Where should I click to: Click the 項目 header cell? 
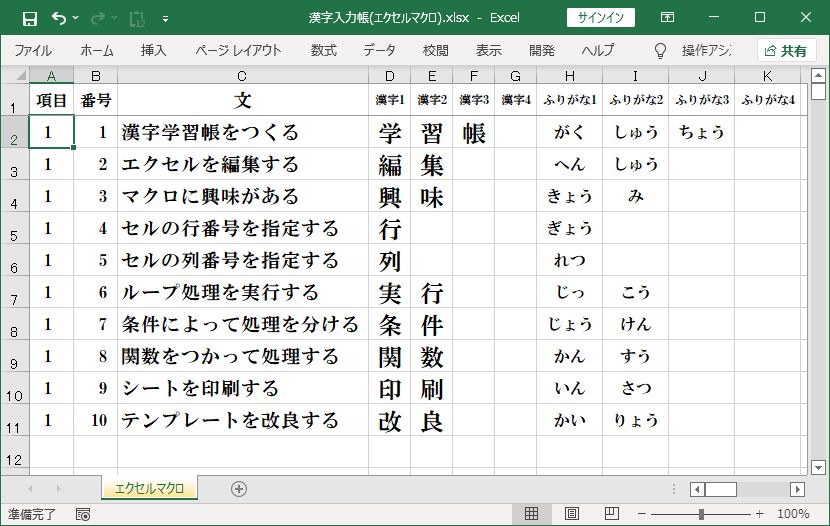pyautogui.click(x=51, y=99)
